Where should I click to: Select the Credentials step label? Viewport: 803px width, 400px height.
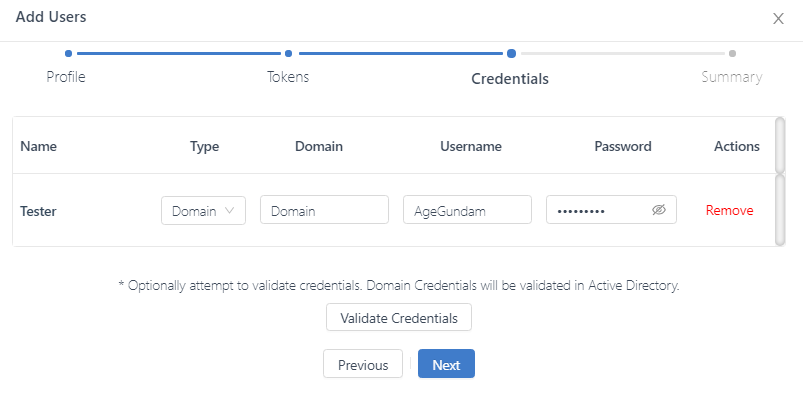[510, 78]
